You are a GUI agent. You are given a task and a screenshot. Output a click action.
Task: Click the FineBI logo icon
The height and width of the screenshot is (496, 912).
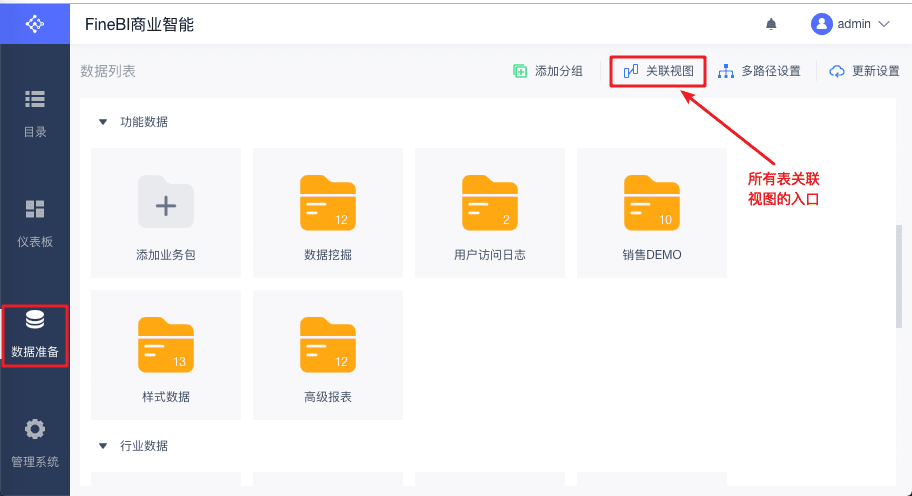click(x=35, y=24)
